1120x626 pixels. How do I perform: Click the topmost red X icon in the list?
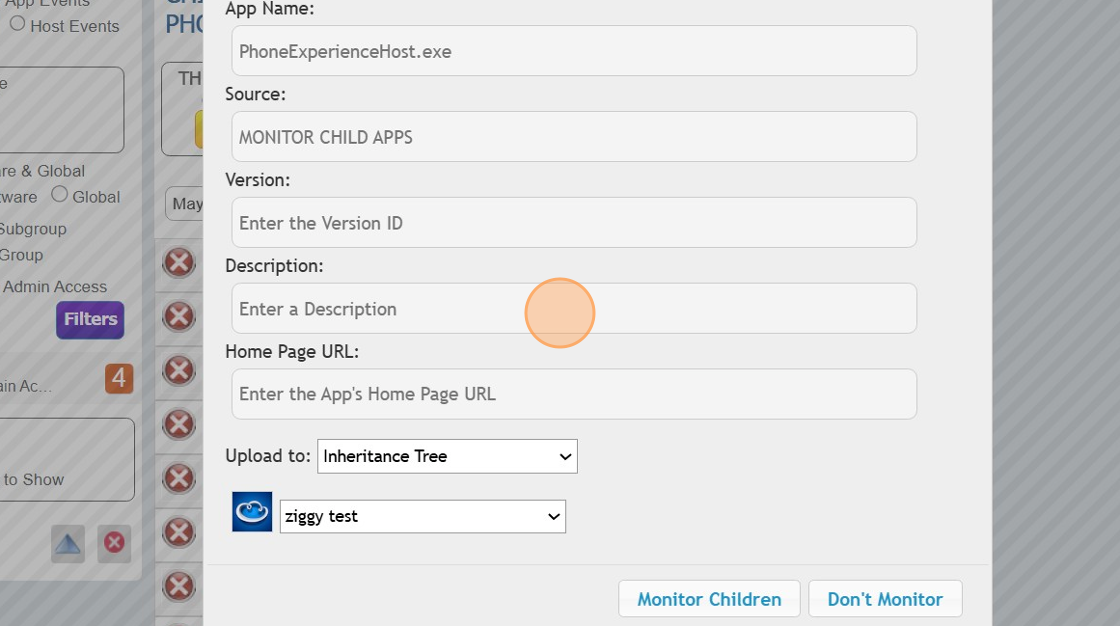[177, 263]
